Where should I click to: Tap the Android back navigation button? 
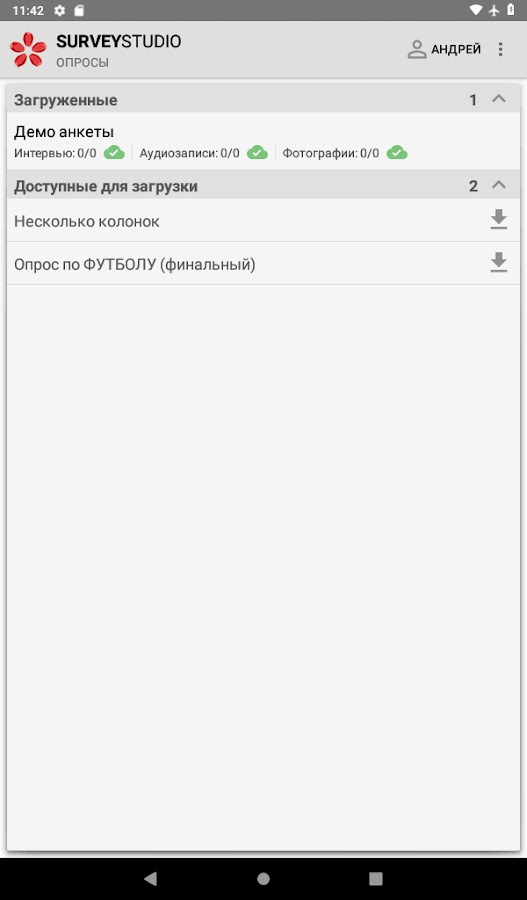point(150,878)
